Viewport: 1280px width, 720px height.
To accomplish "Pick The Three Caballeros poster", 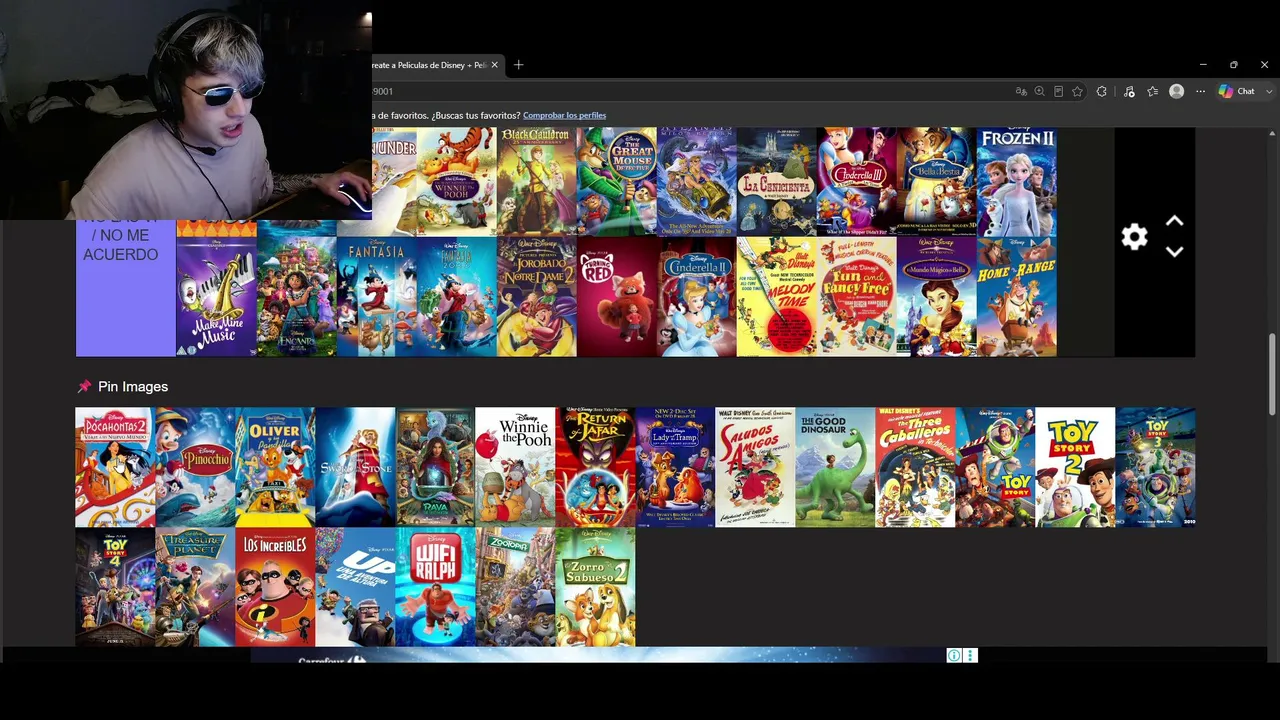I will tap(915, 467).
